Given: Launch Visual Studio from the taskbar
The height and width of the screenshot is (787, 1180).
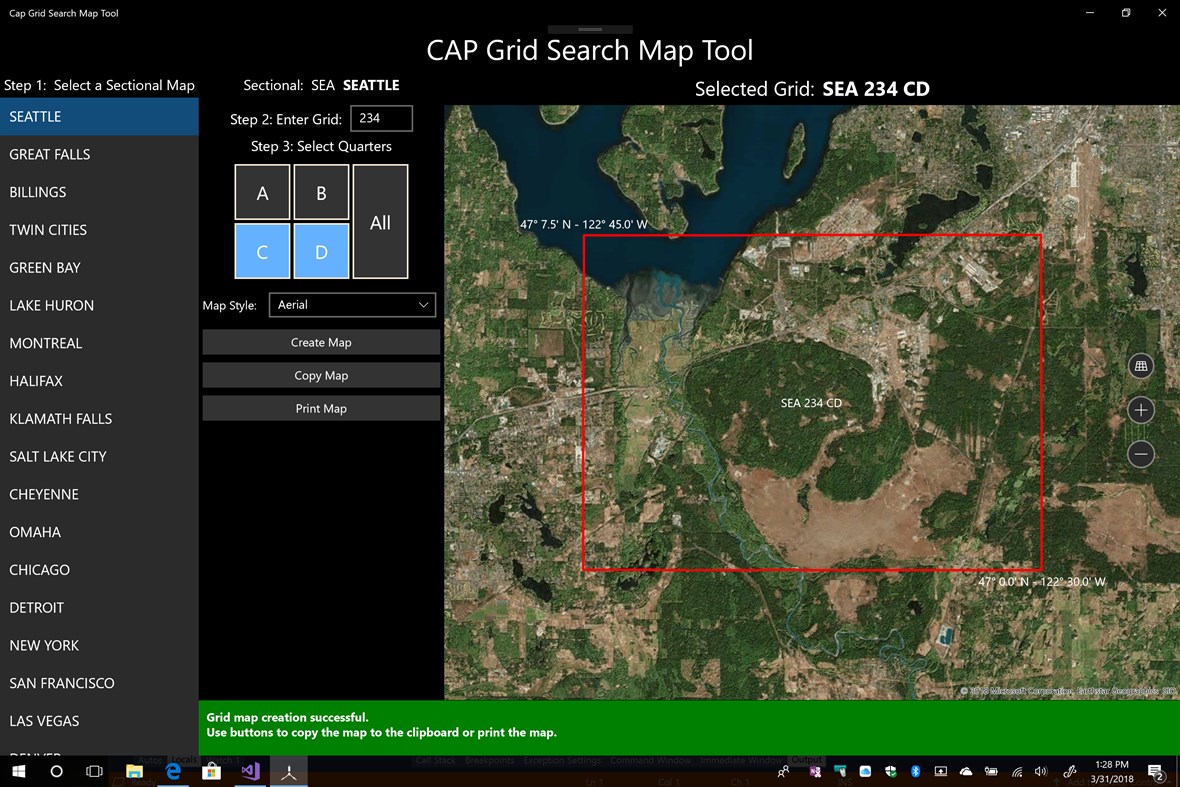Looking at the screenshot, I should coord(249,771).
